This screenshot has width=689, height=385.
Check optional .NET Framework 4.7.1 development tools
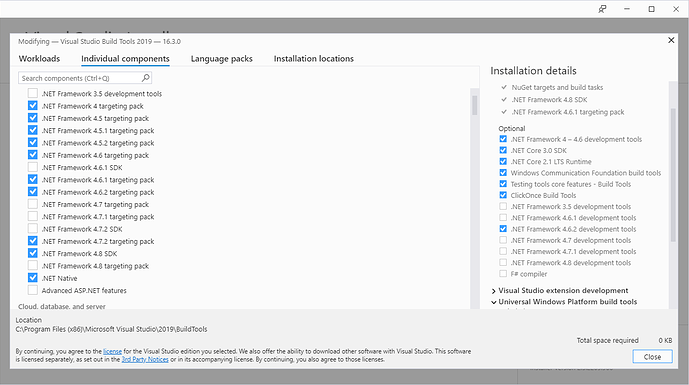tap(503, 251)
